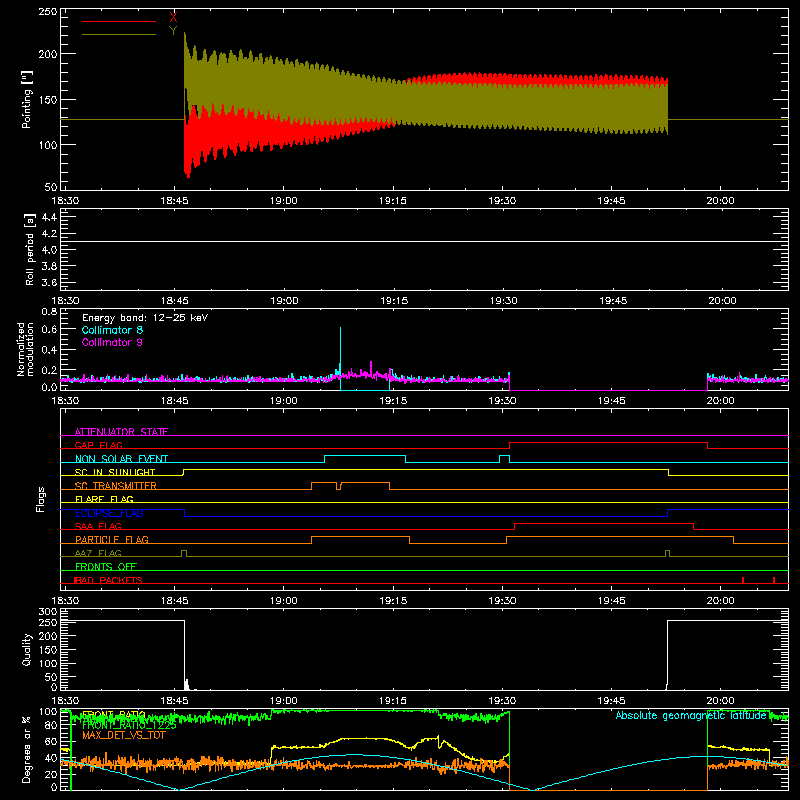Click the 'Pointing' axis label
The image size is (800, 800).
pos(27,99)
